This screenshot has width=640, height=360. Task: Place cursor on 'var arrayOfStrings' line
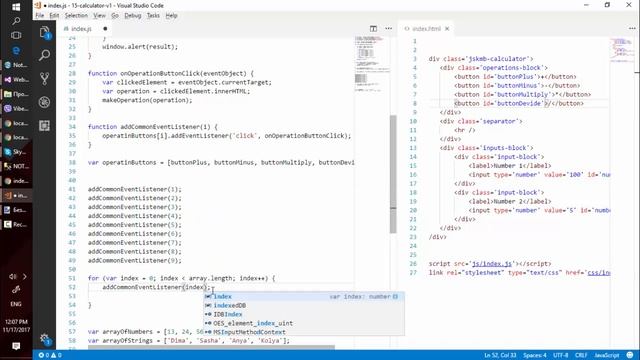point(189,340)
